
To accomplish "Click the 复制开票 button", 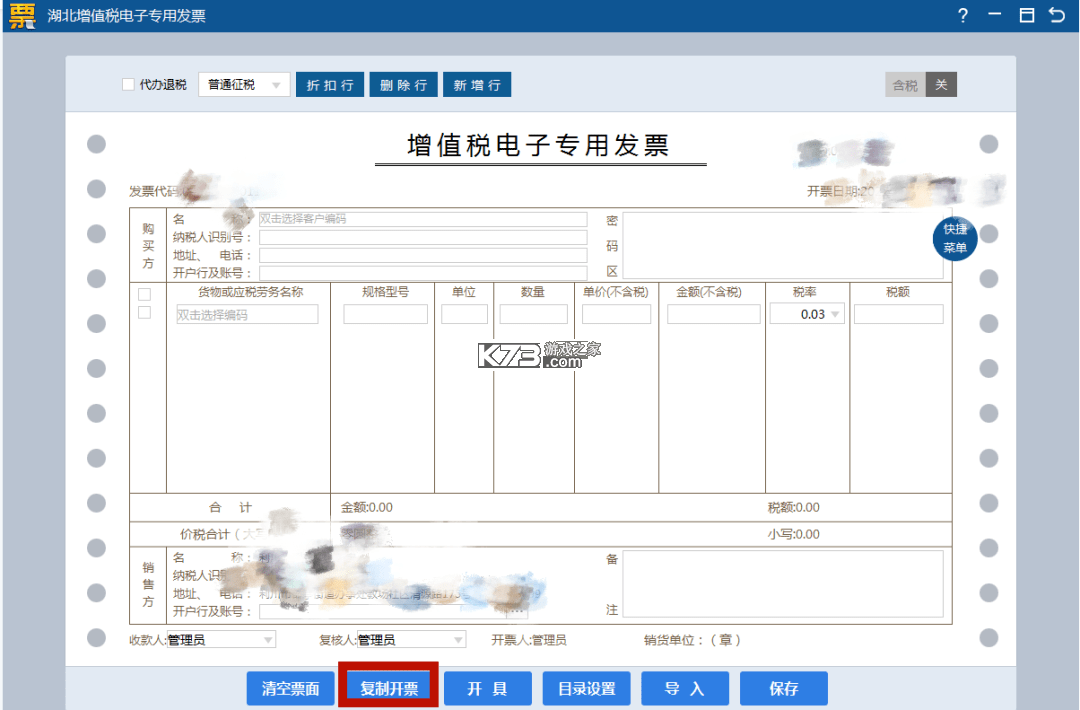I will click(389, 688).
